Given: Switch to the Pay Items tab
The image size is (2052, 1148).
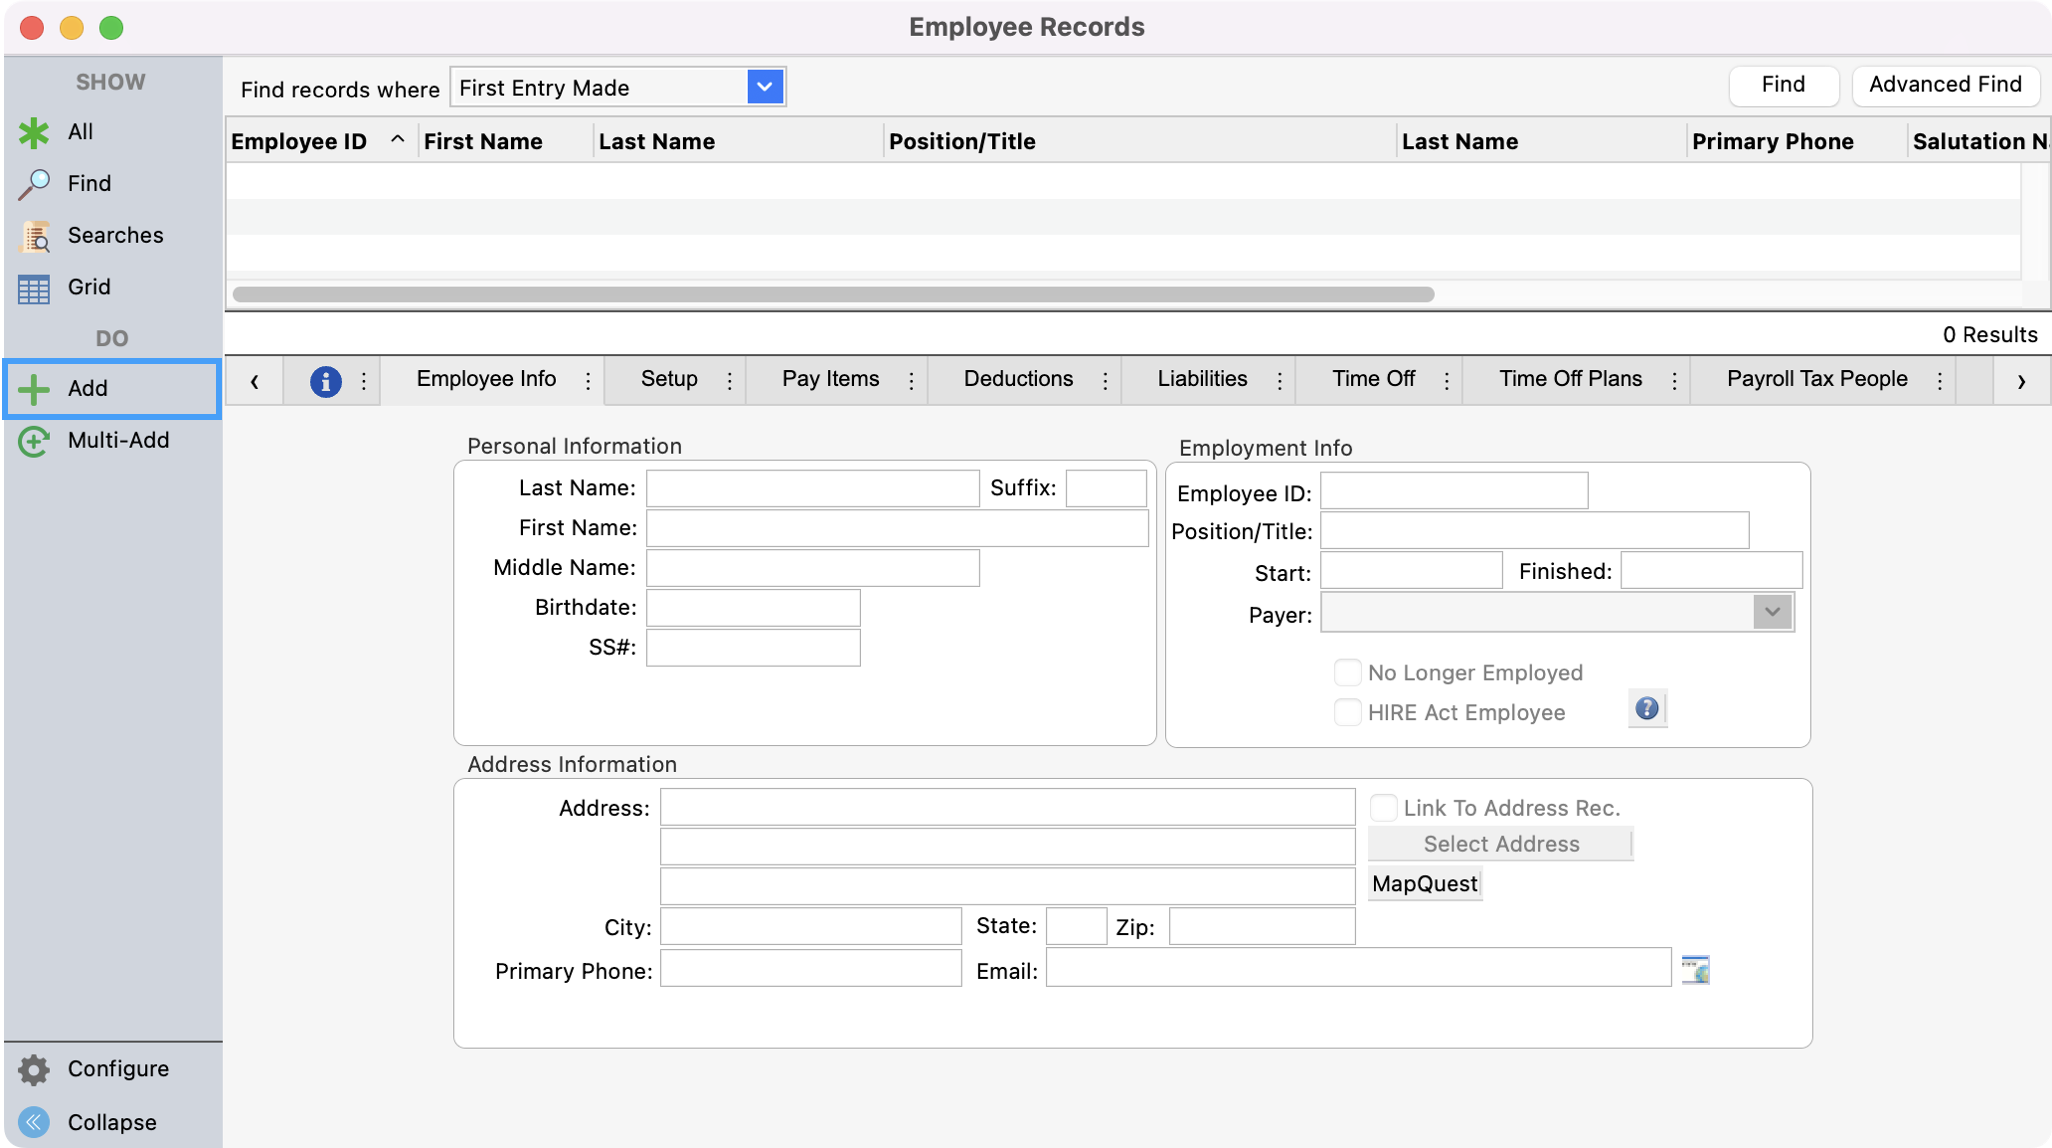Looking at the screenshot, I should click(x=830, y=379).
